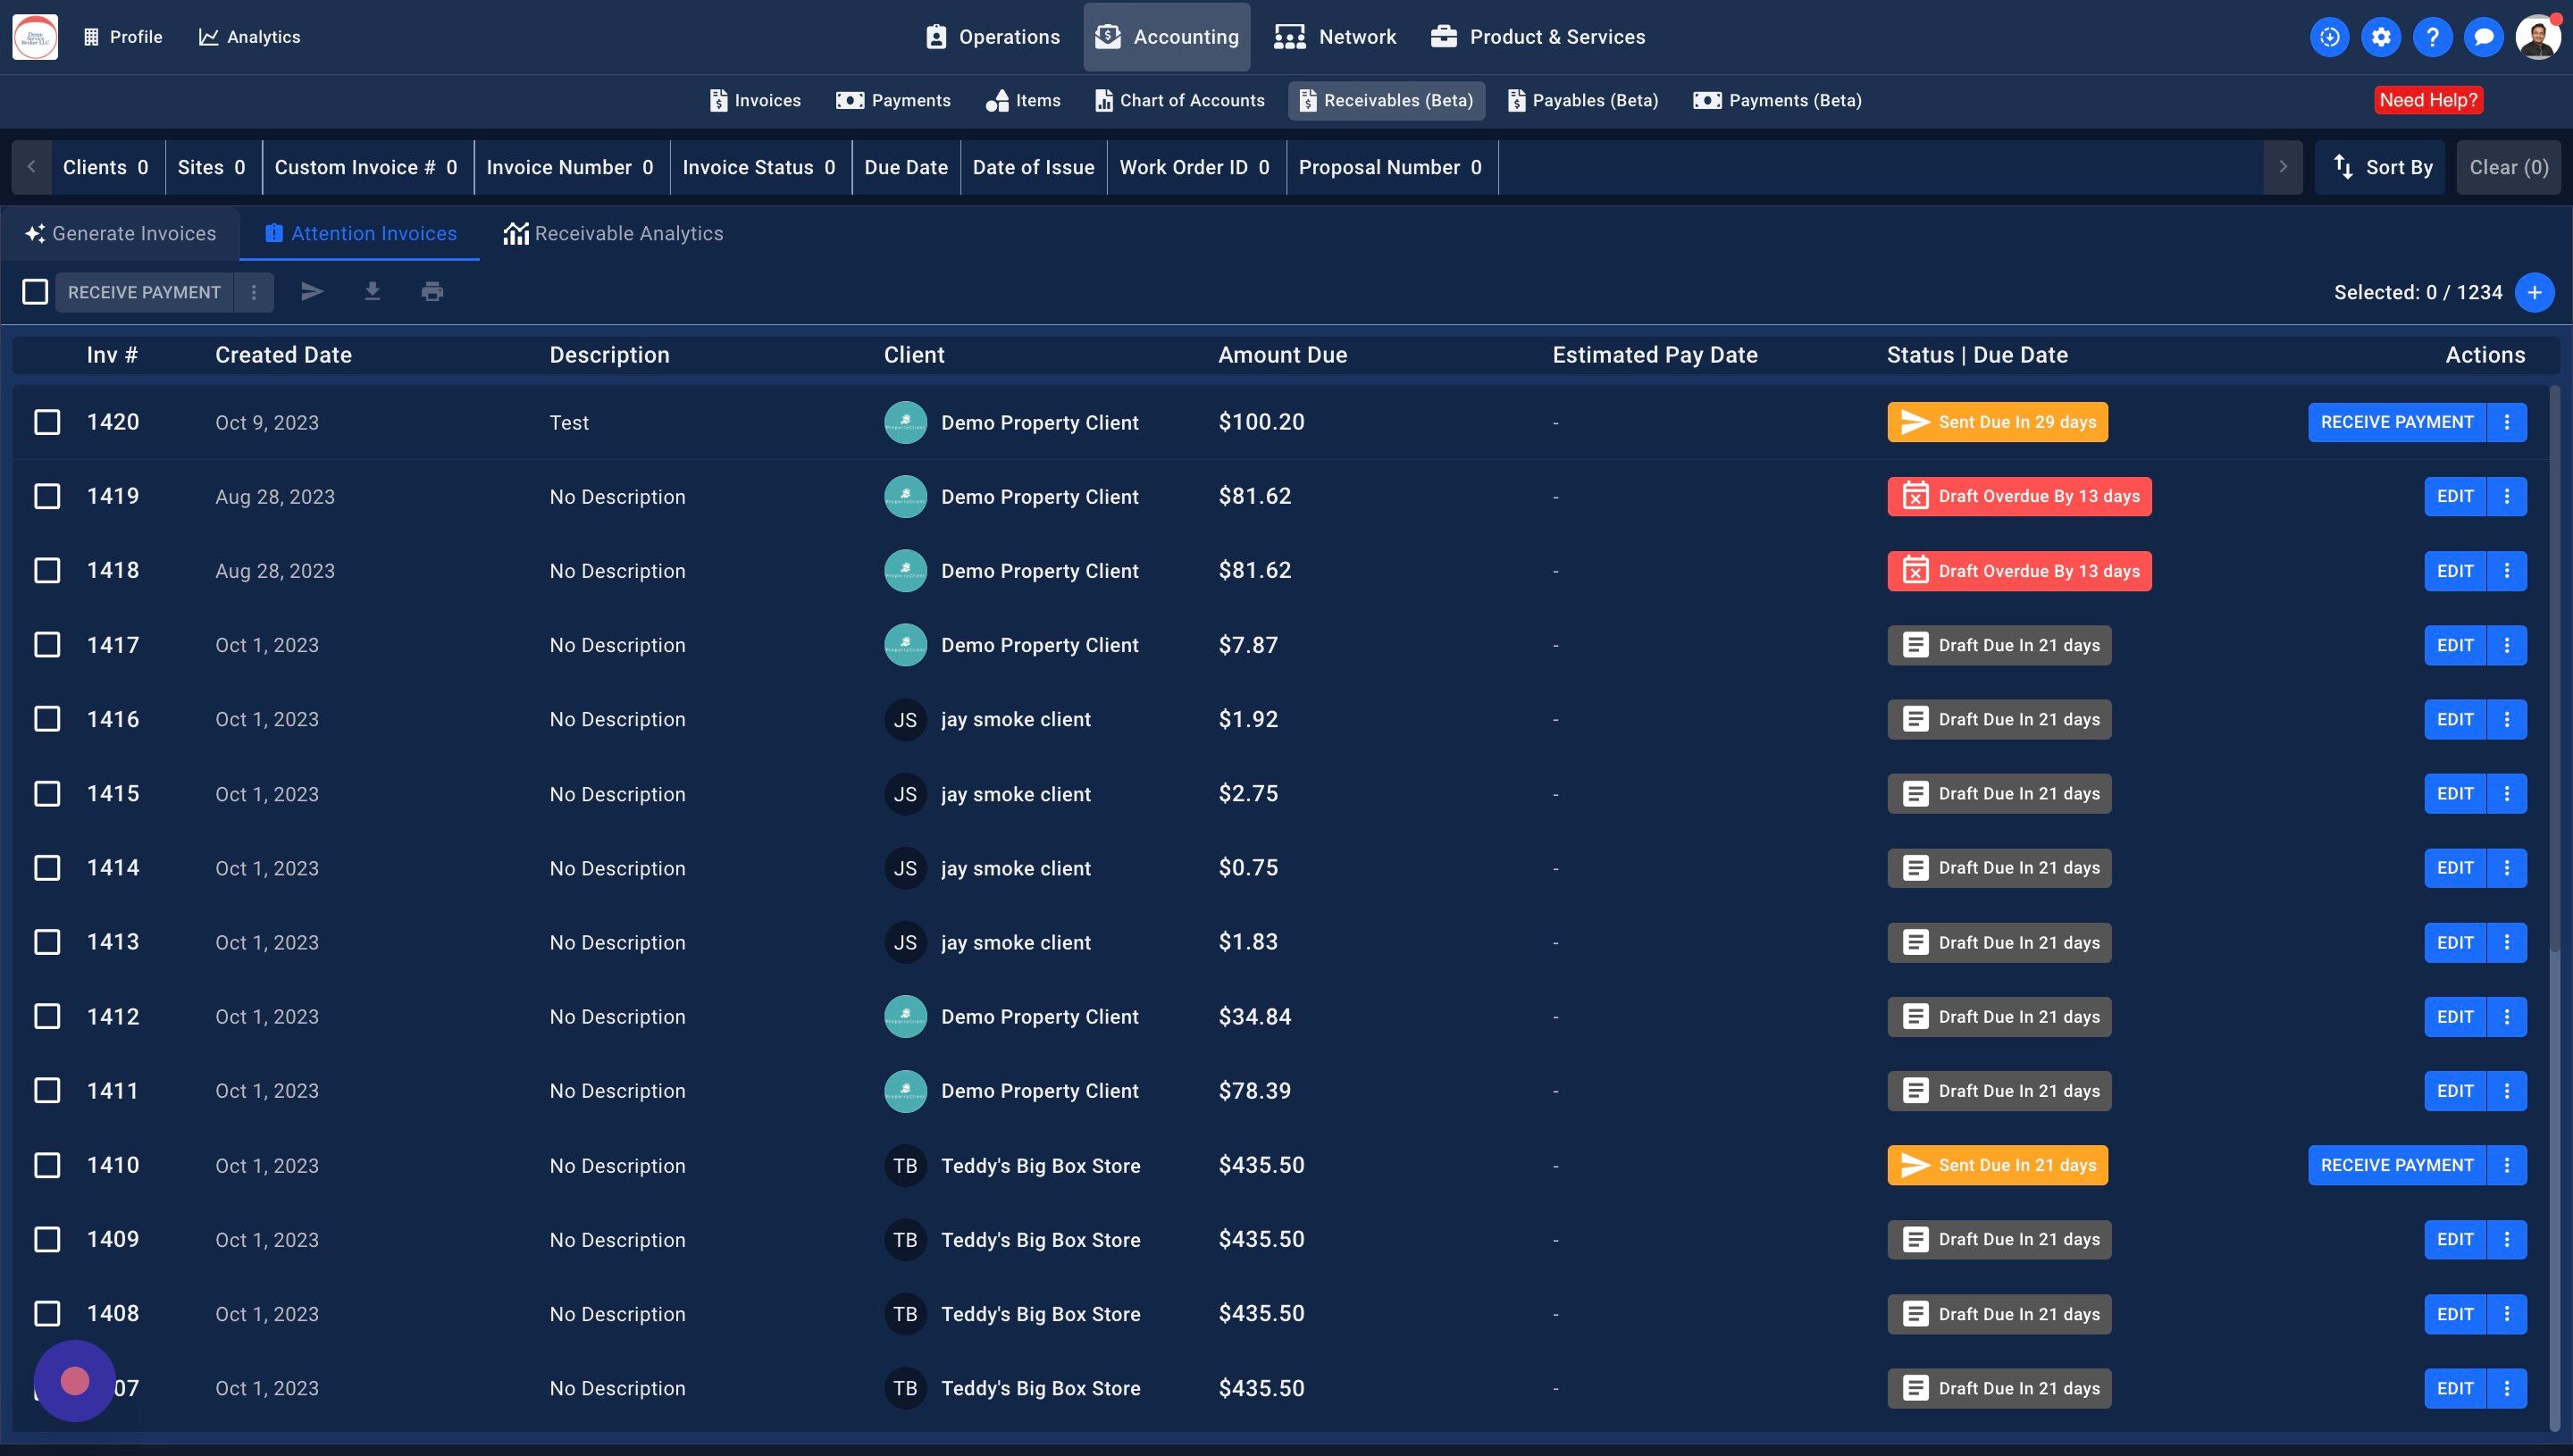Screen dimensions: 2573x1456
Task: Click EDIT for invoice 1417
Action: point(2454,645)
